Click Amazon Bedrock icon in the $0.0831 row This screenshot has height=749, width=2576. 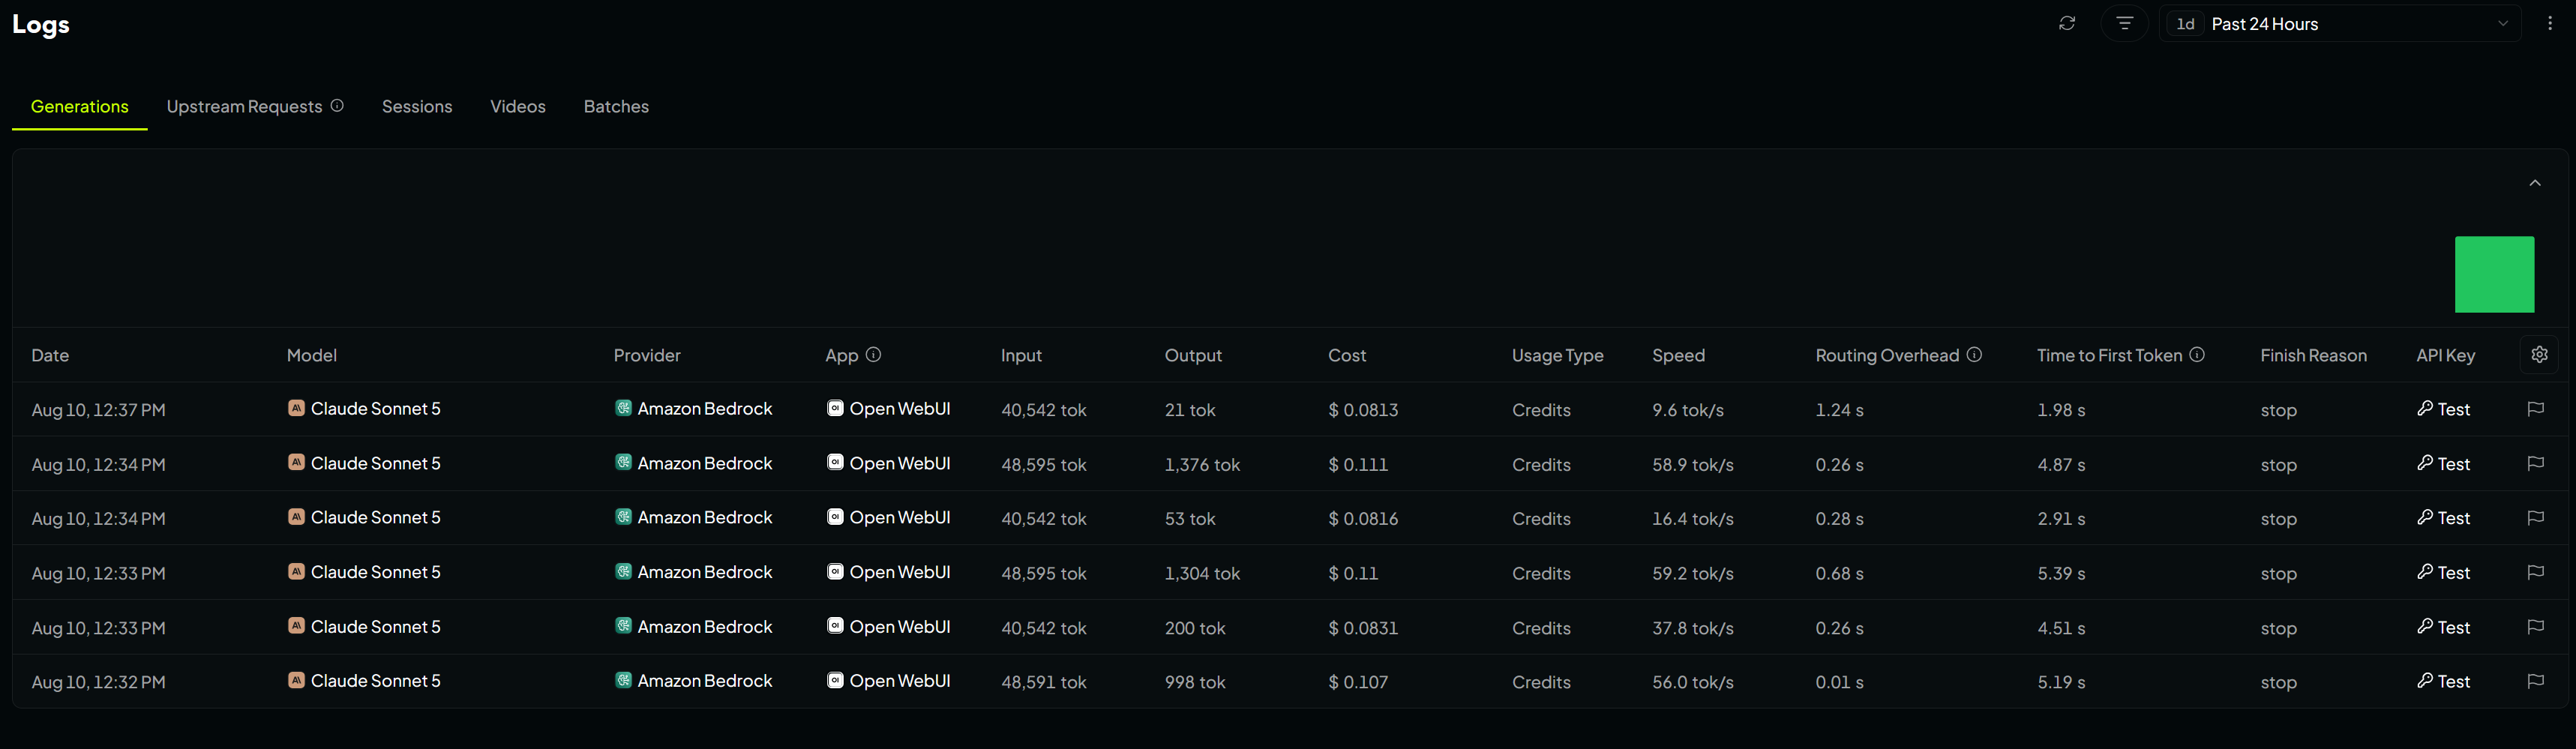point(623,626)
